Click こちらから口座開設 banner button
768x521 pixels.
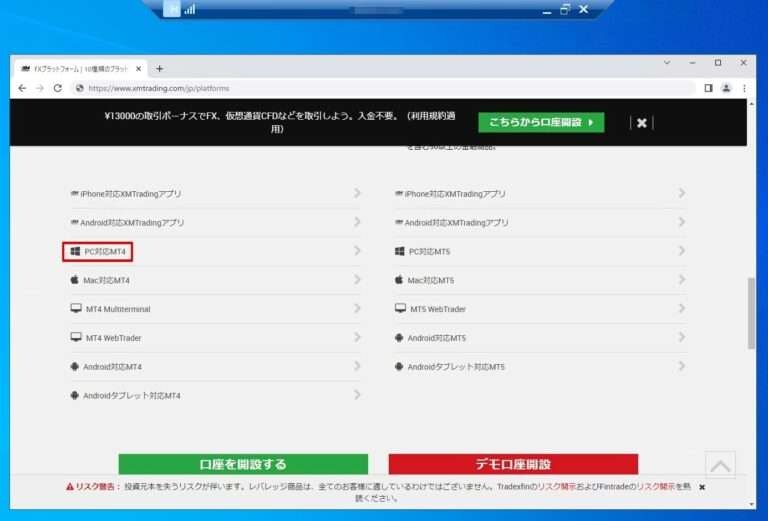click(x=541, y=122)
